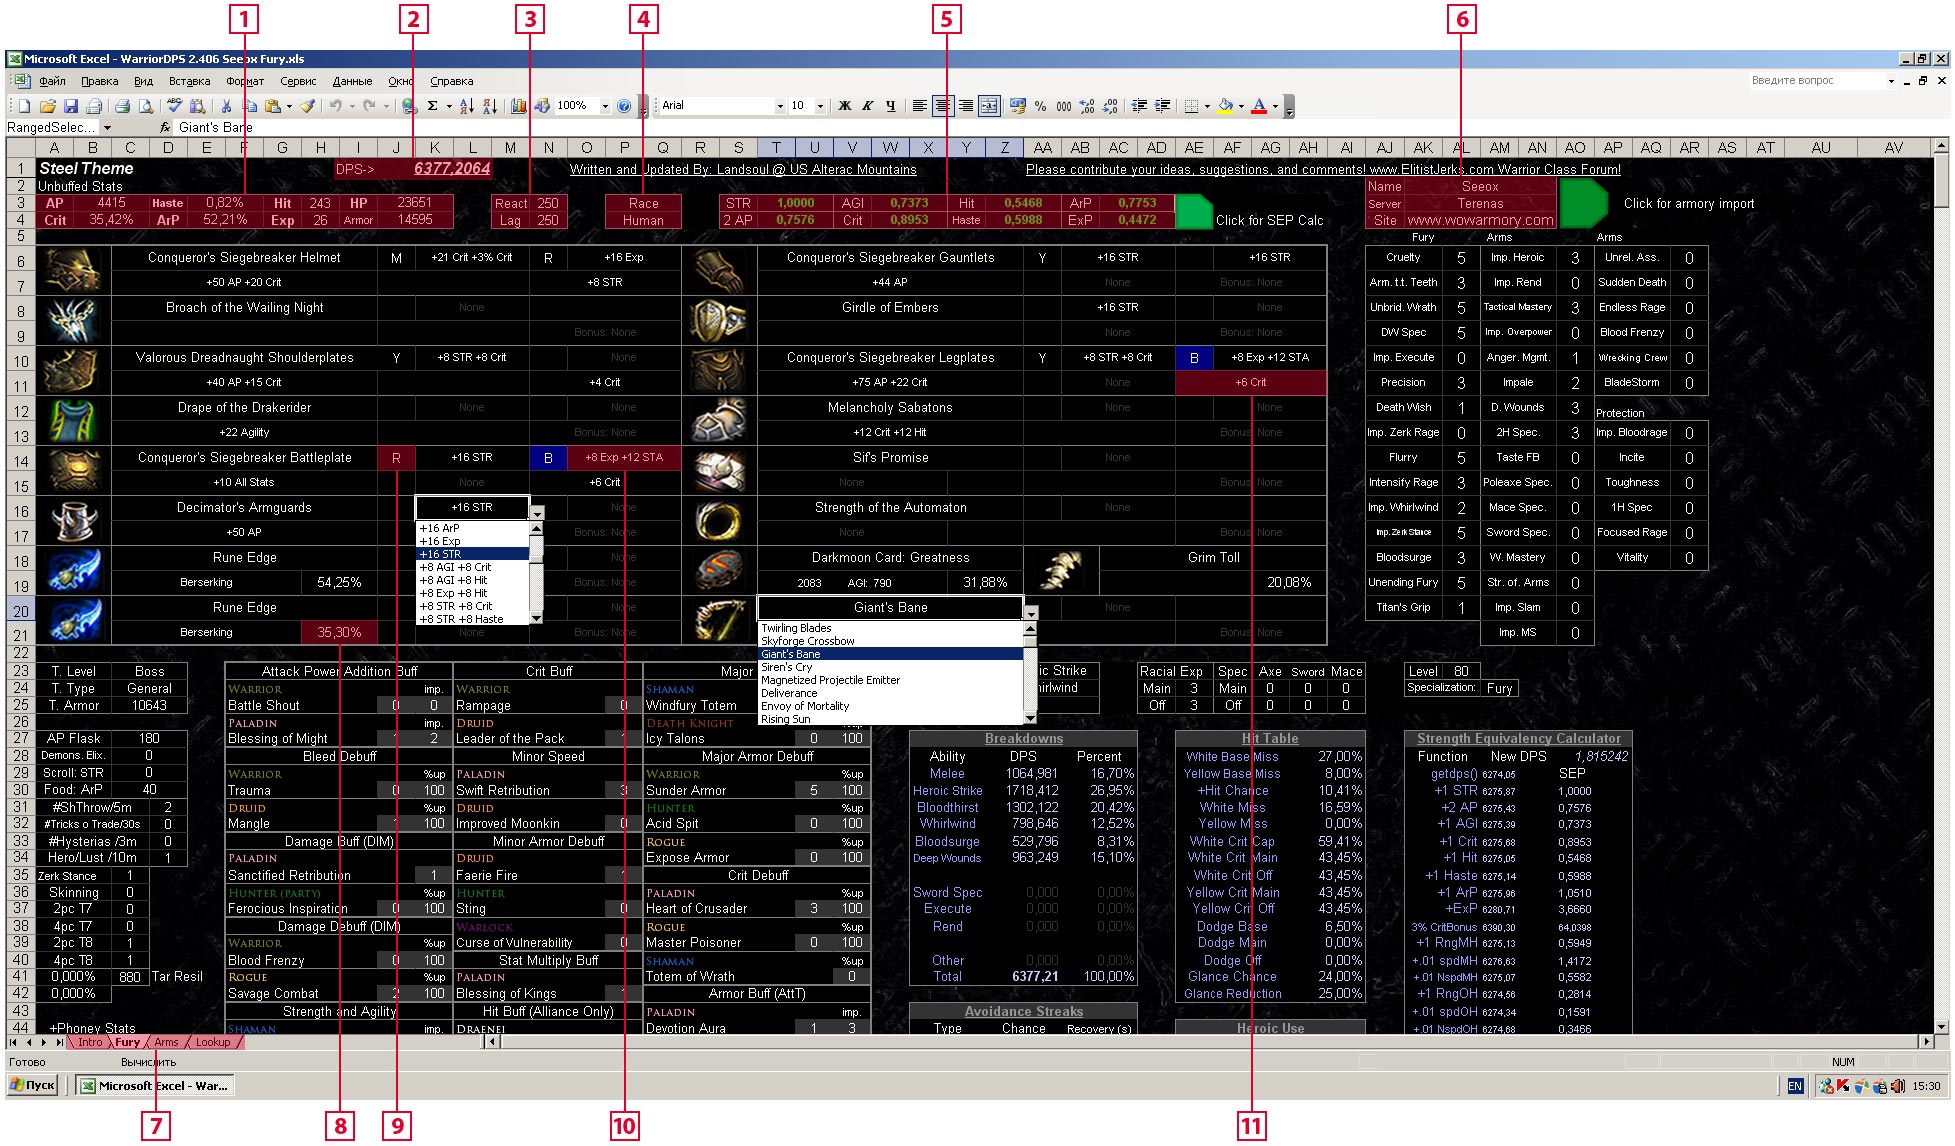
Task: Sort ascending with A-Я icon
Action: click(x=467, y=106)
